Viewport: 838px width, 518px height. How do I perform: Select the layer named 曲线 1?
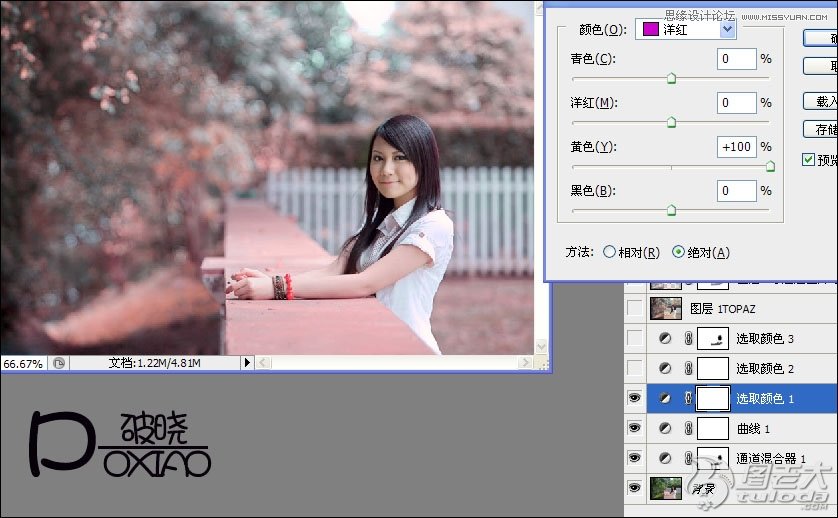pyautogui.click(x=753, y=428)
